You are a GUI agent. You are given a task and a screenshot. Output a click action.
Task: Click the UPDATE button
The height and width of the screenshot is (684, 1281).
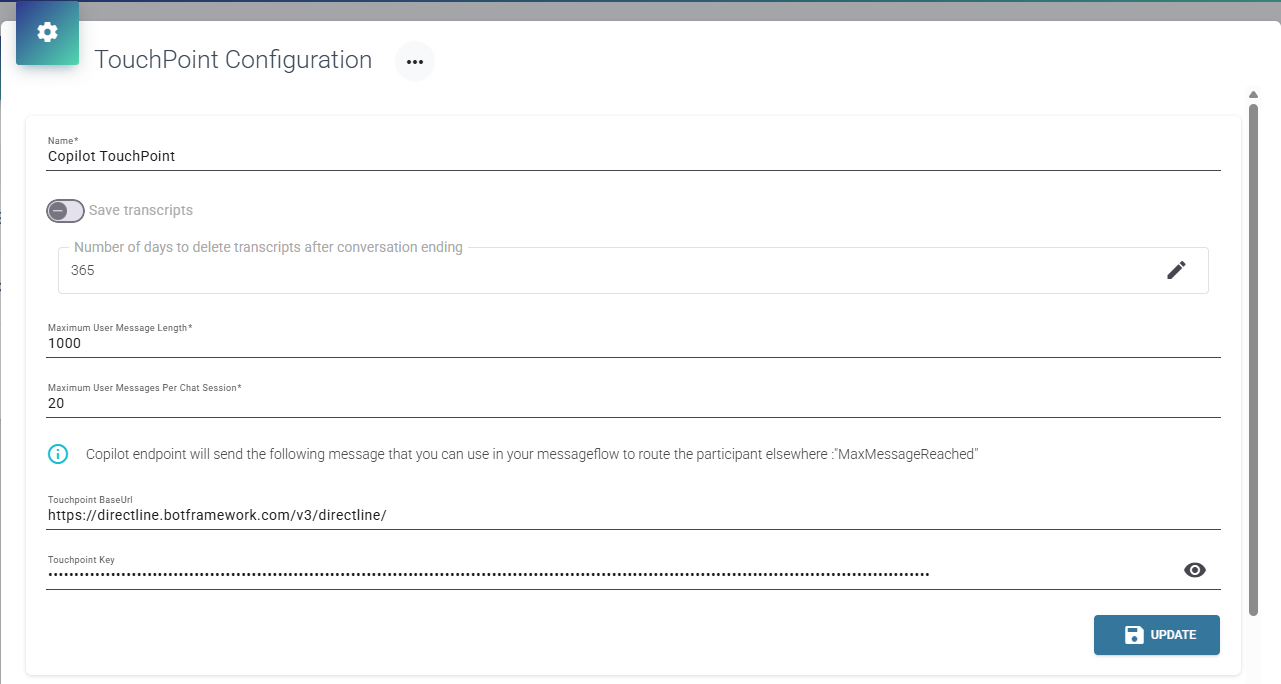coord(1157,635)
